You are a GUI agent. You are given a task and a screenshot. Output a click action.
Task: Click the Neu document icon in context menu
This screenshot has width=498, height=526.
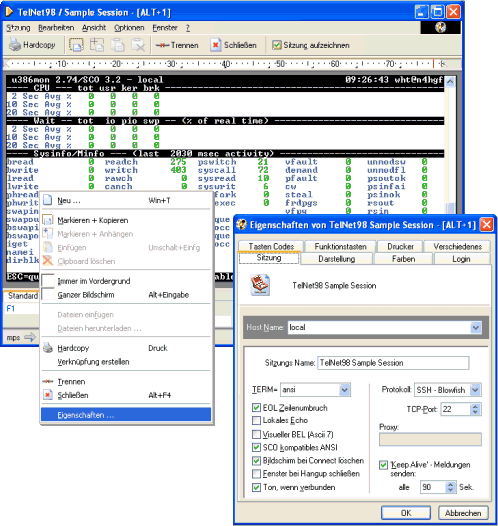tap(48, 200)
